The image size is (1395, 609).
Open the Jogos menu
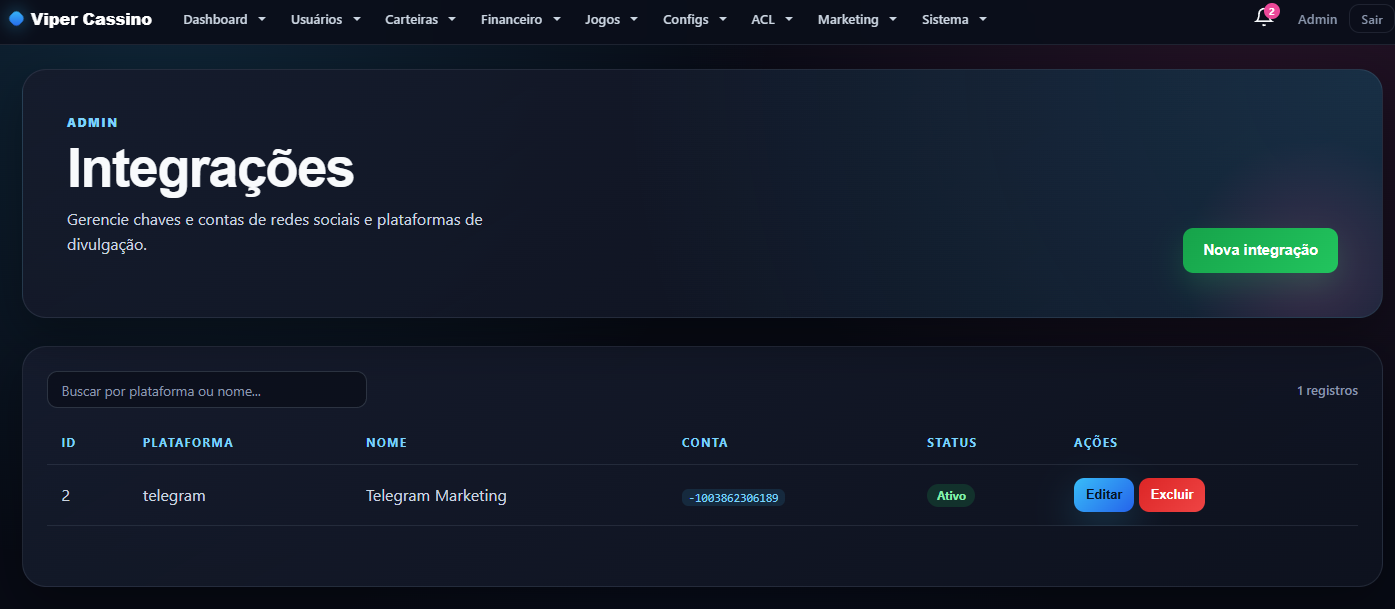point(611,19)
